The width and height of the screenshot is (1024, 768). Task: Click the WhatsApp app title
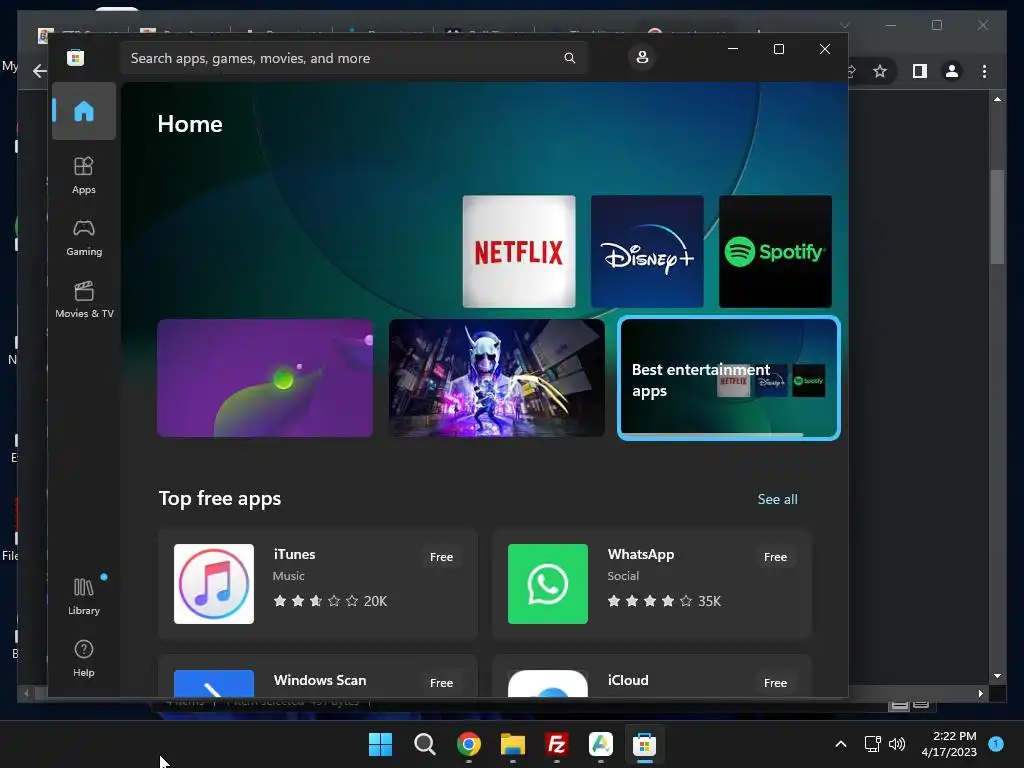click(641, 554)
